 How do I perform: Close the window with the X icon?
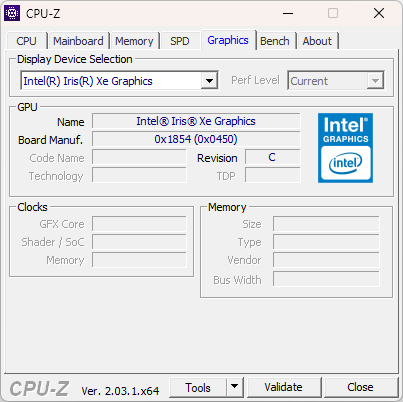(x=379, y=13)
